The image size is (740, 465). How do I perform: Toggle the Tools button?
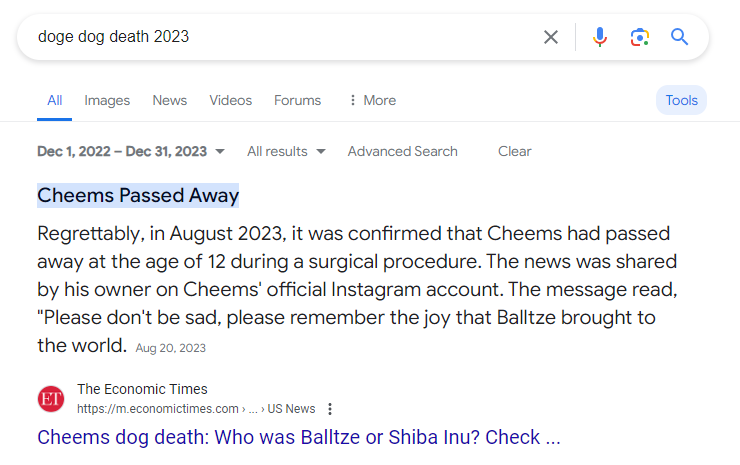681,100
